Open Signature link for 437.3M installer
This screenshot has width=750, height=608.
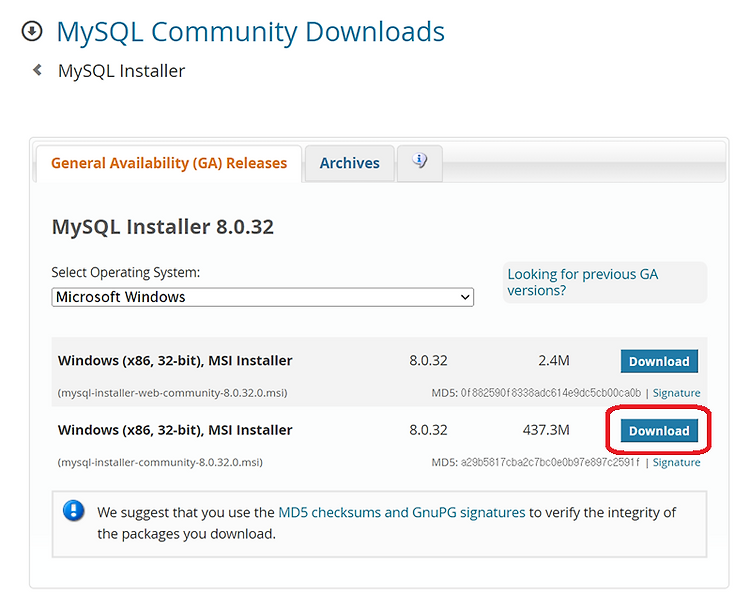point(676,462)
